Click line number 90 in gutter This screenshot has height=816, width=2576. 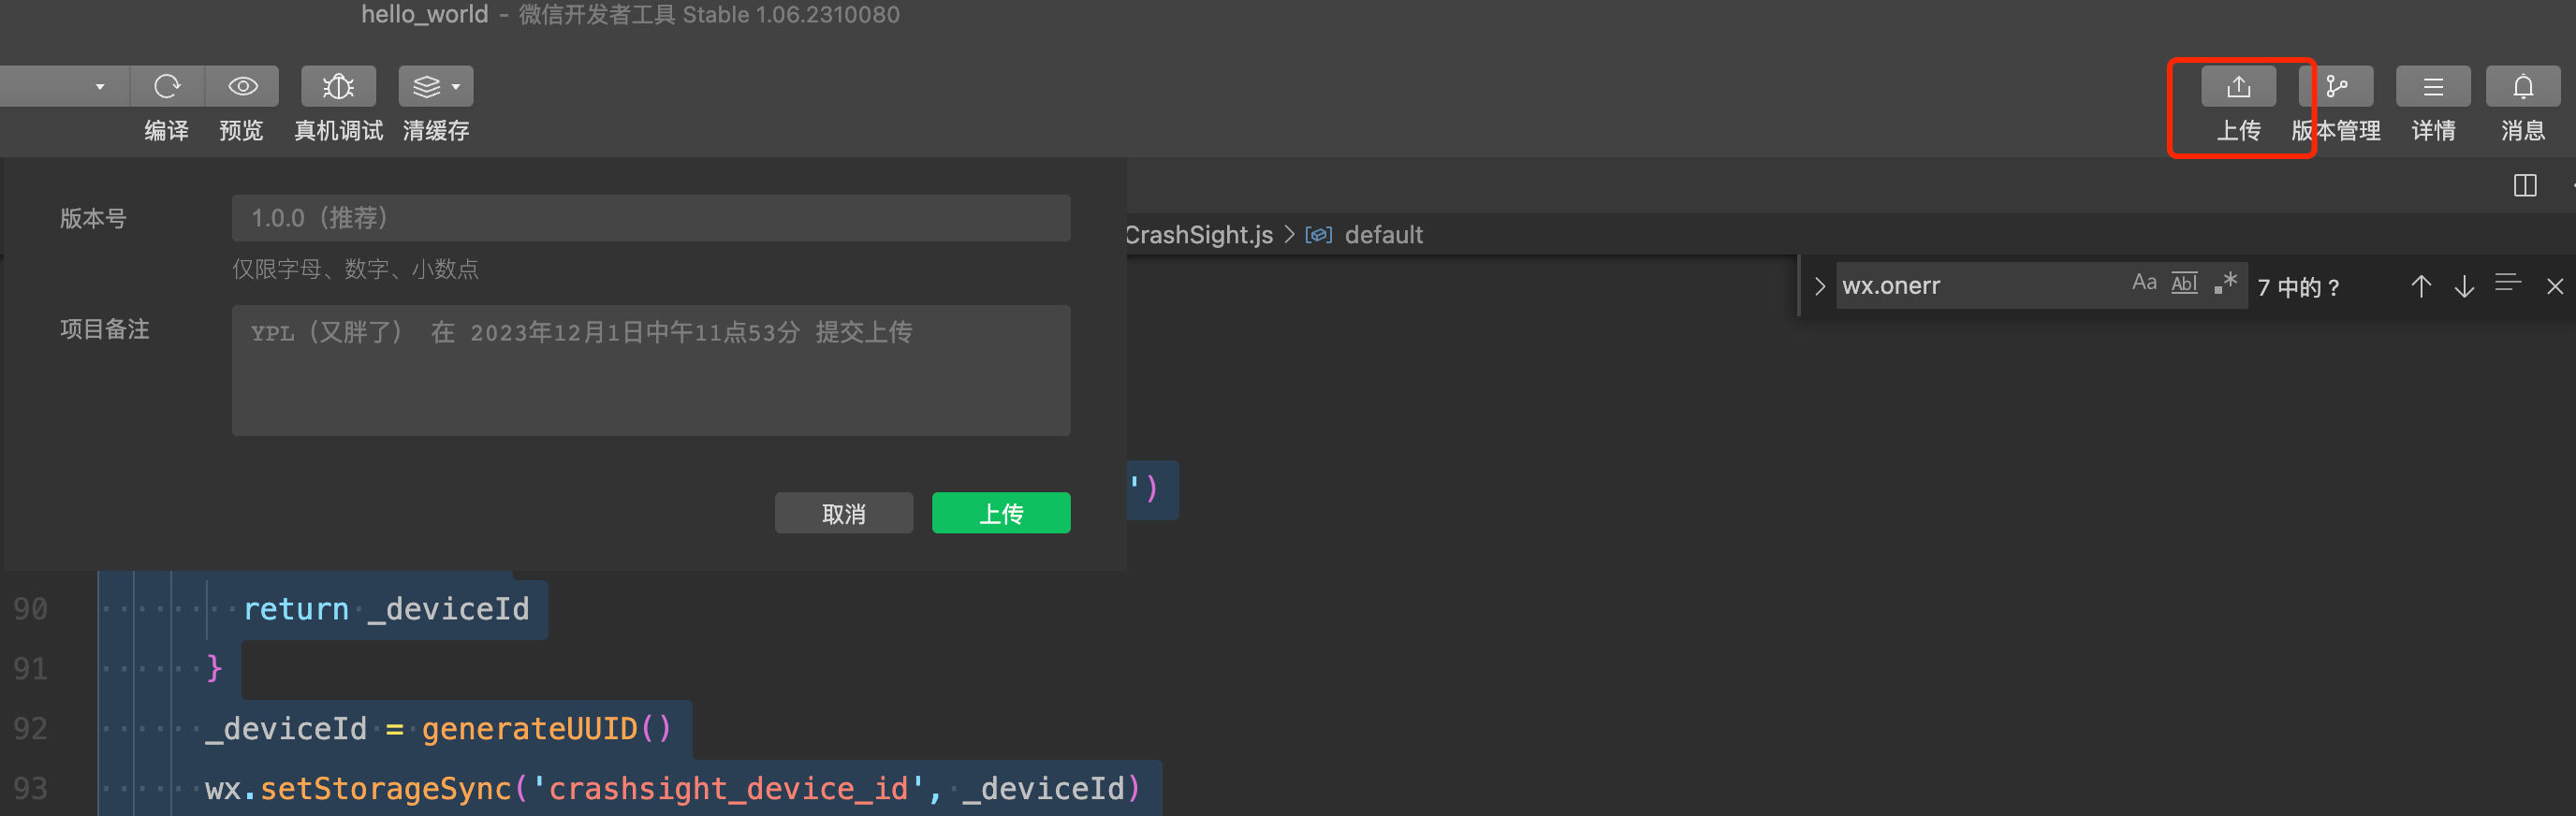pos(30,609)
